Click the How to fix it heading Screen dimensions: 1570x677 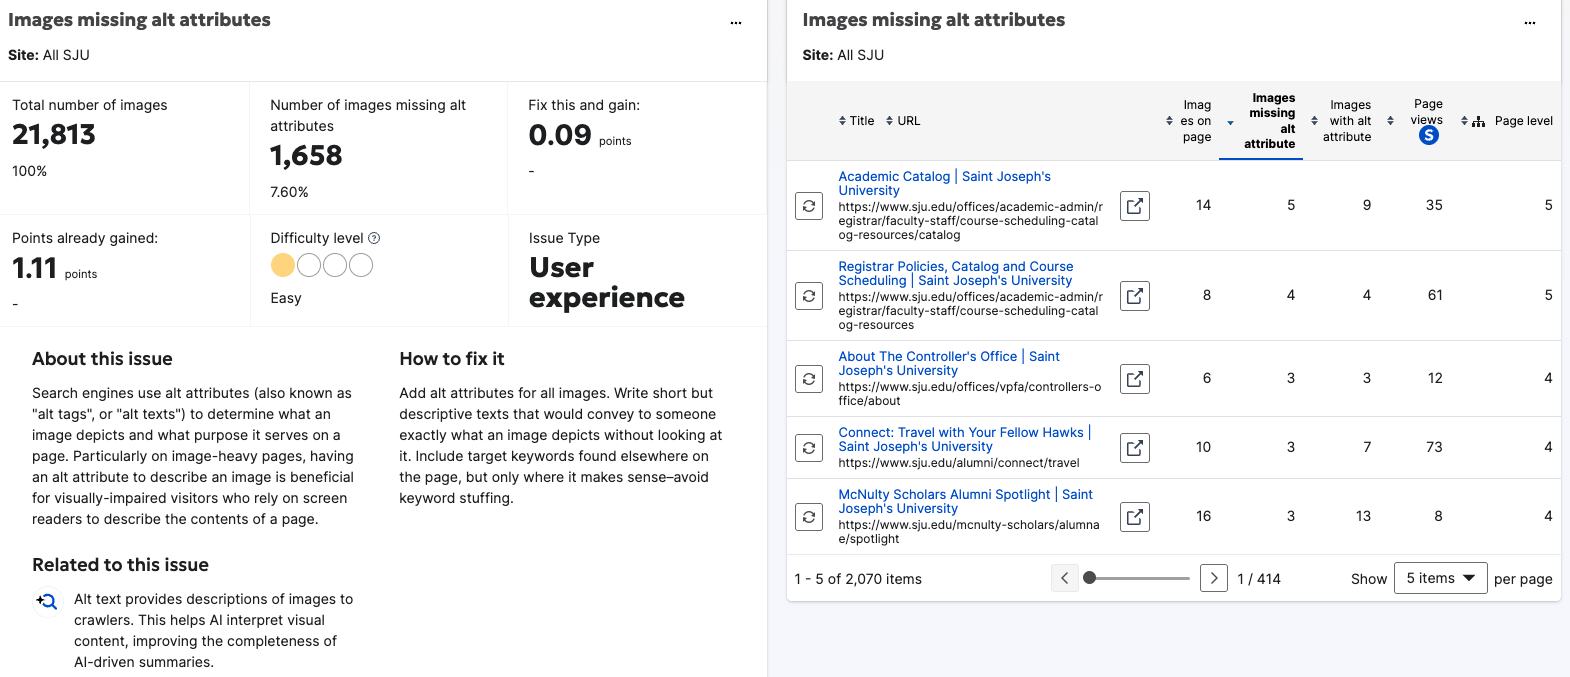(452, 359)
